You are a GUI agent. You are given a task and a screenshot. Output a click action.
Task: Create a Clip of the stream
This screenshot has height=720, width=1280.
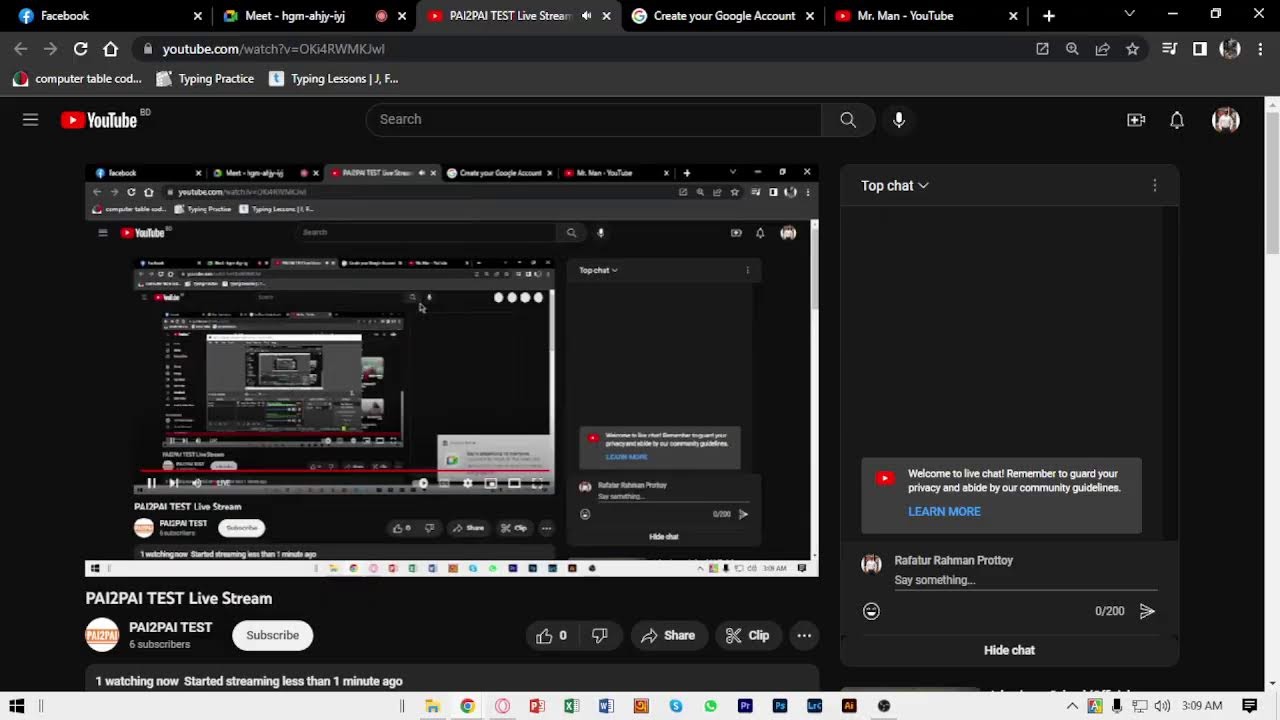(747, 636)
